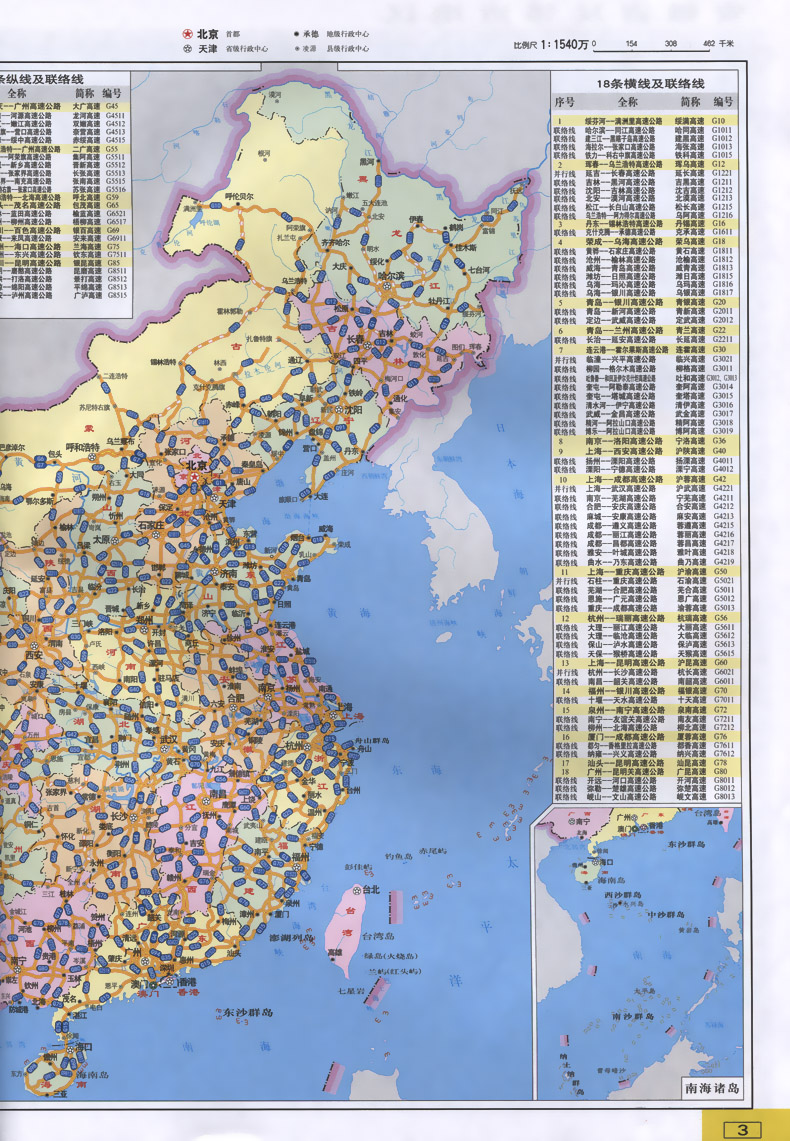Click the code G72 in the right table
The image size is (790, 1141).
719,709
